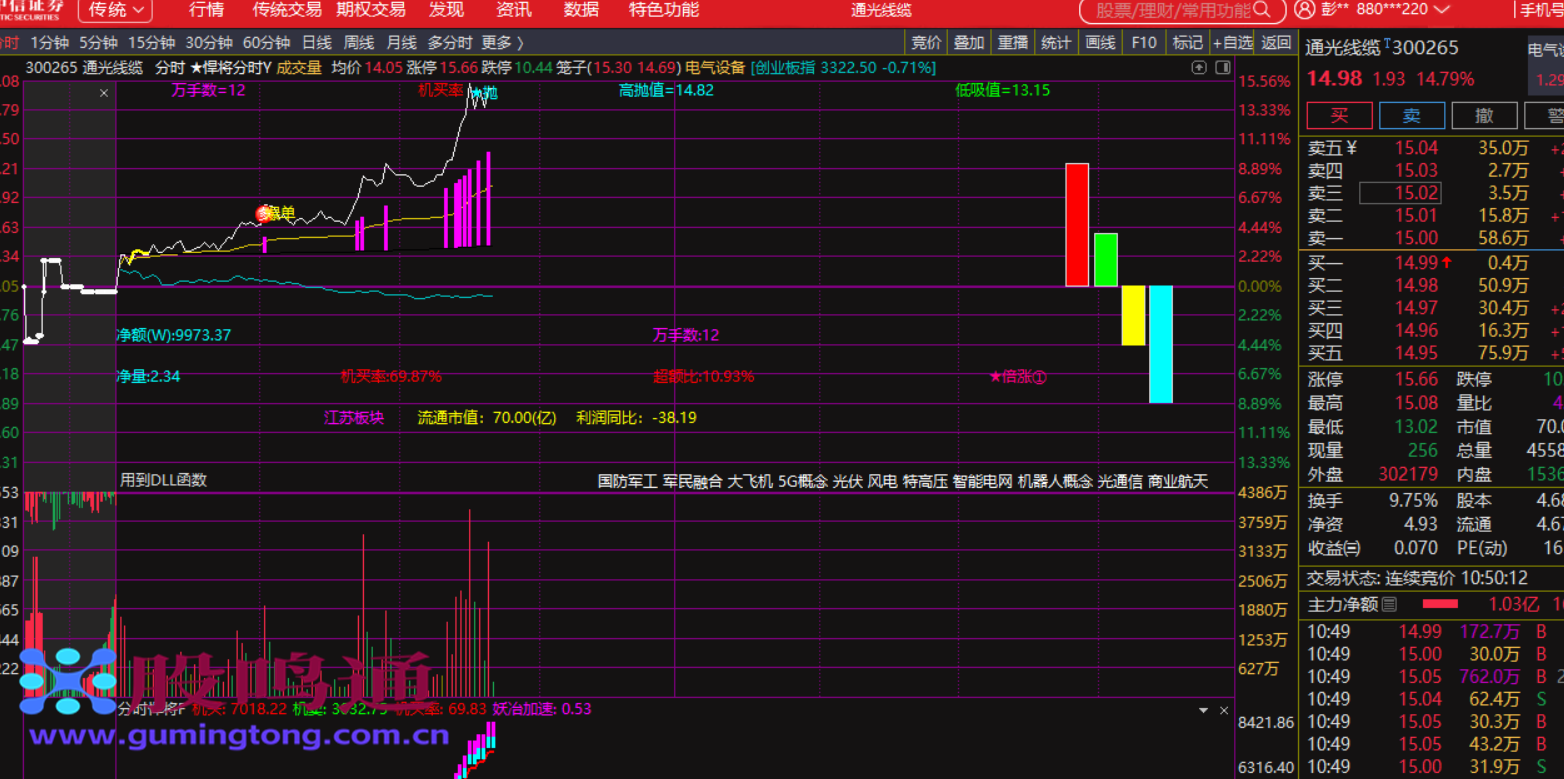Screen dimensions: 1564x779
Task: Click the 爆单 alert marker on chart
Action: click(265, 213)
